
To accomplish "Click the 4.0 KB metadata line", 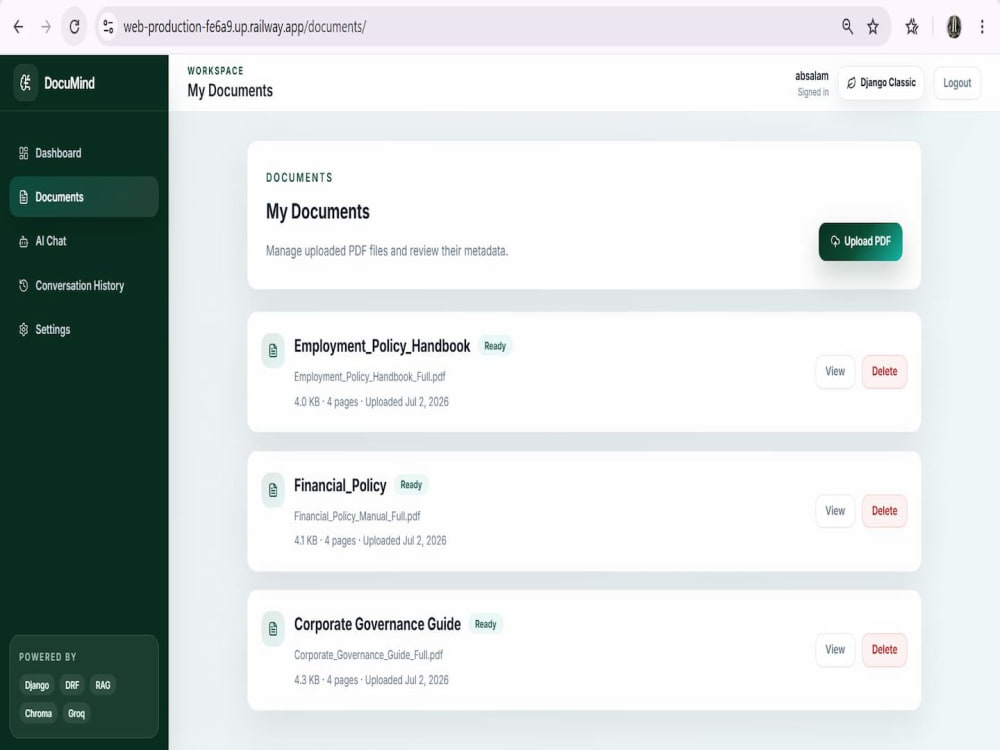I will [371, 402].
